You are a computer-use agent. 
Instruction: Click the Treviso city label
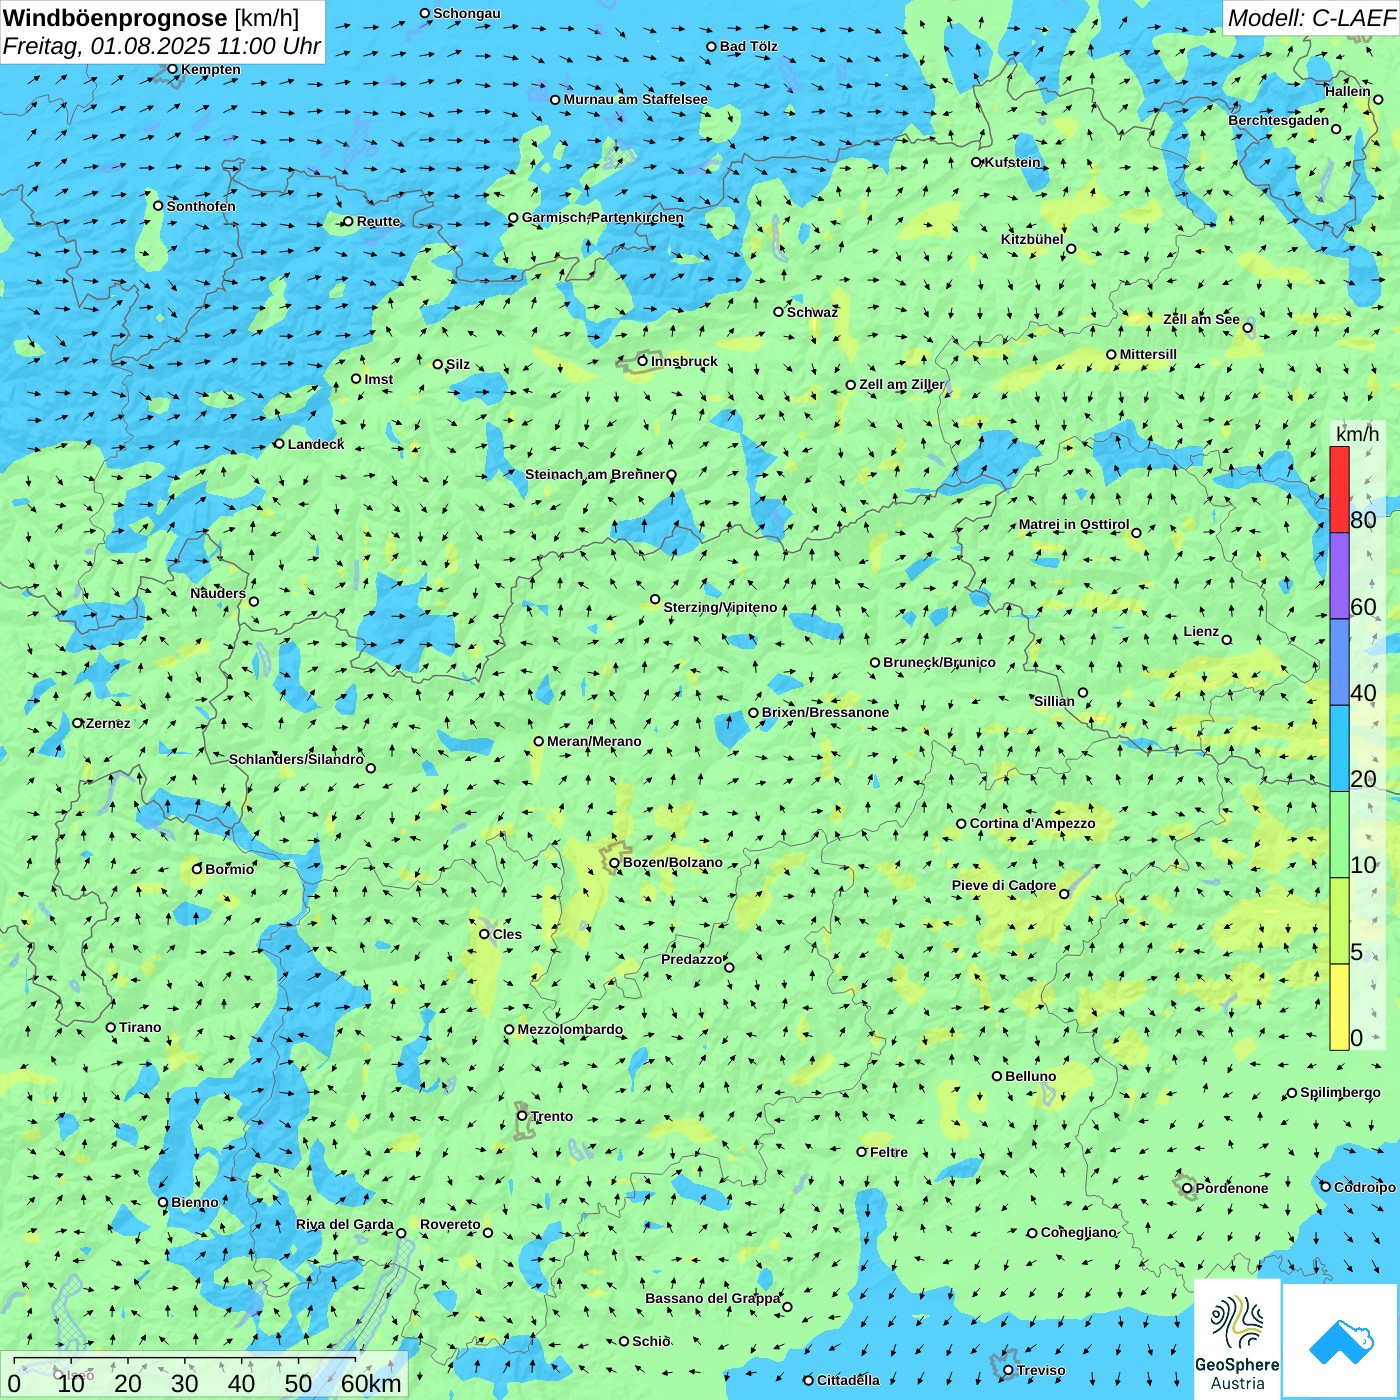pos(1041,1370)
